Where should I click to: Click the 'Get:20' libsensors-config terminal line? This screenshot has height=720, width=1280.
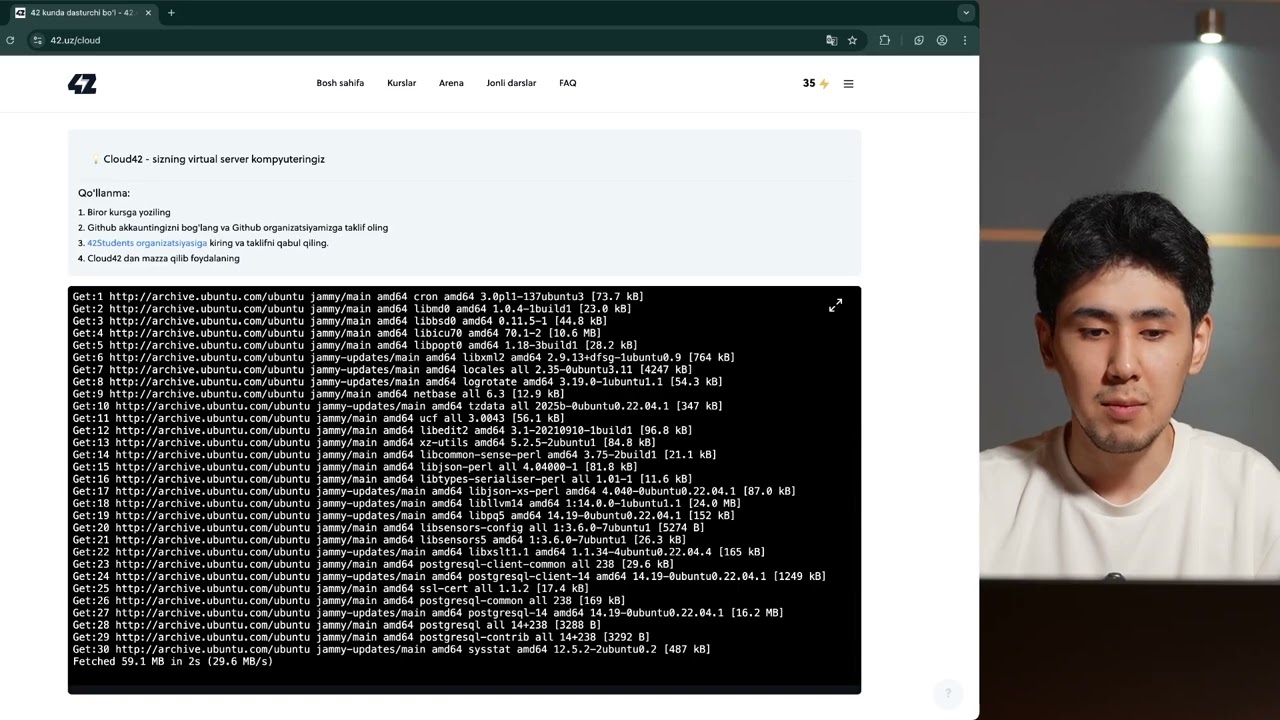[388, 528]
